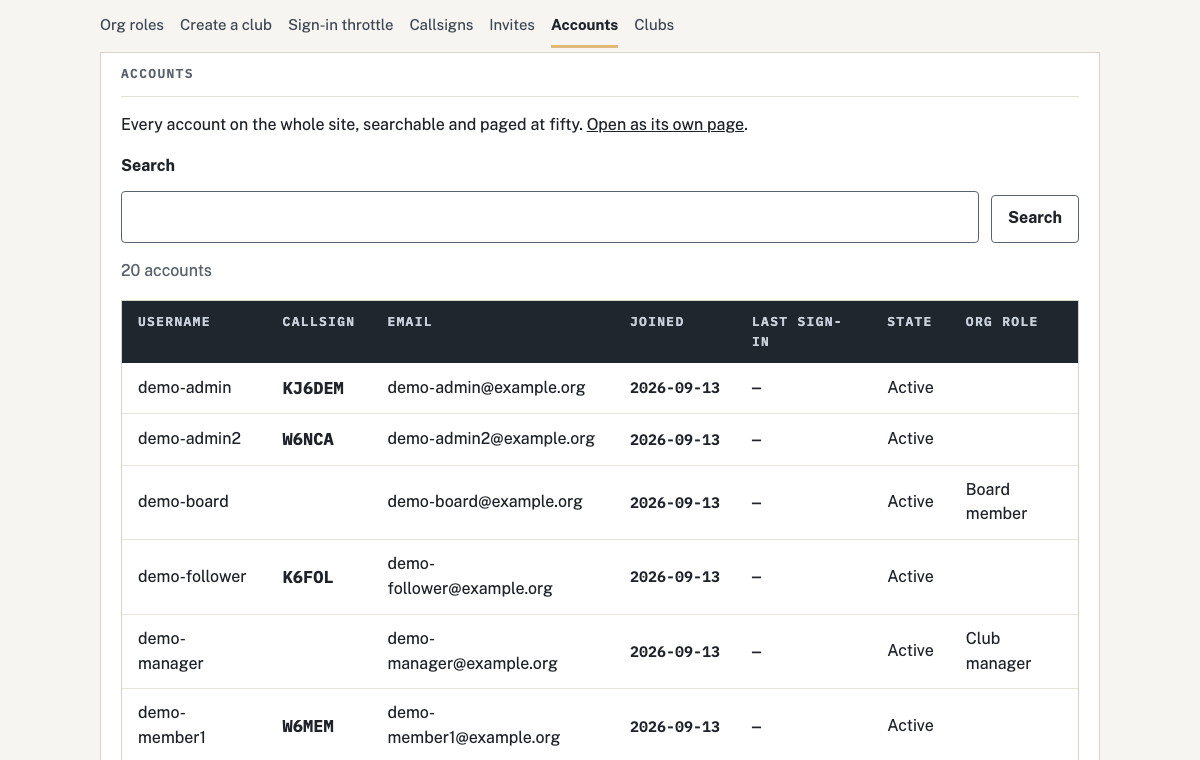Click email demo-follower@example.org

[470, 577]
